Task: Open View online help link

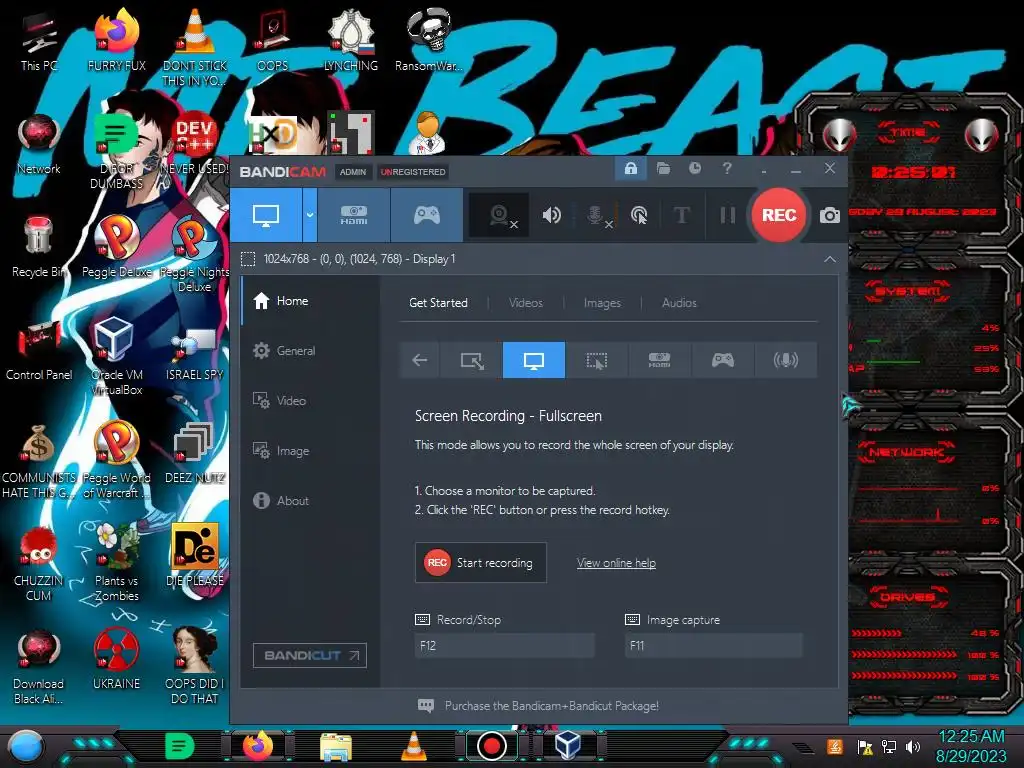Action: pos(616,563)
